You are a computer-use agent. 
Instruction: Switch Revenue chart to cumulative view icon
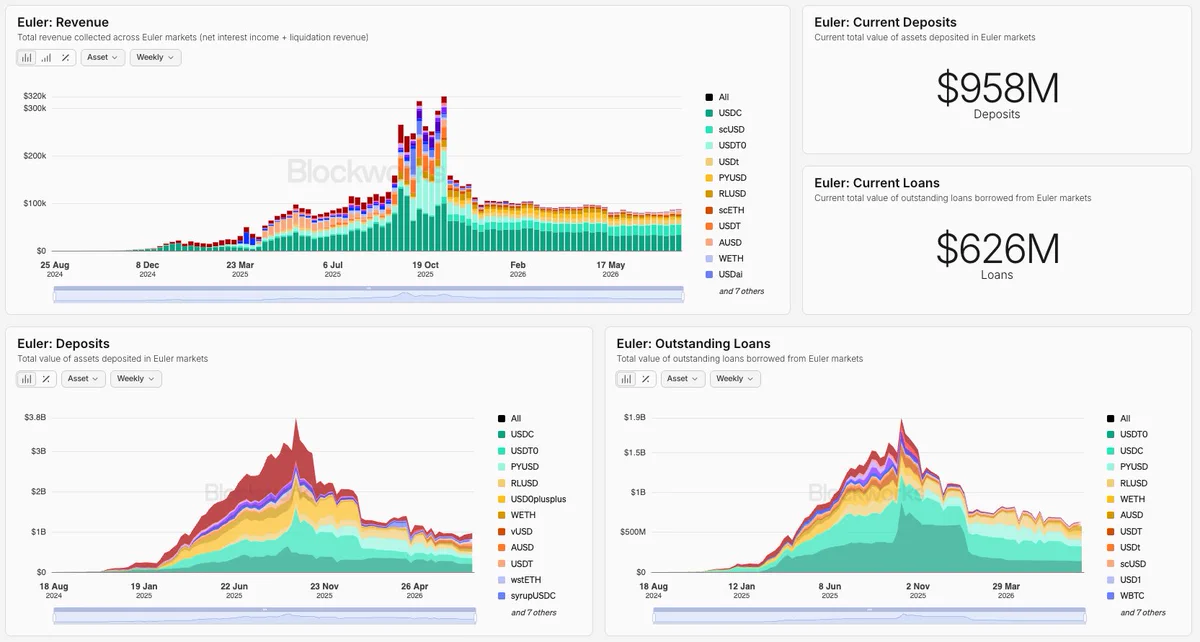point(46,58)
